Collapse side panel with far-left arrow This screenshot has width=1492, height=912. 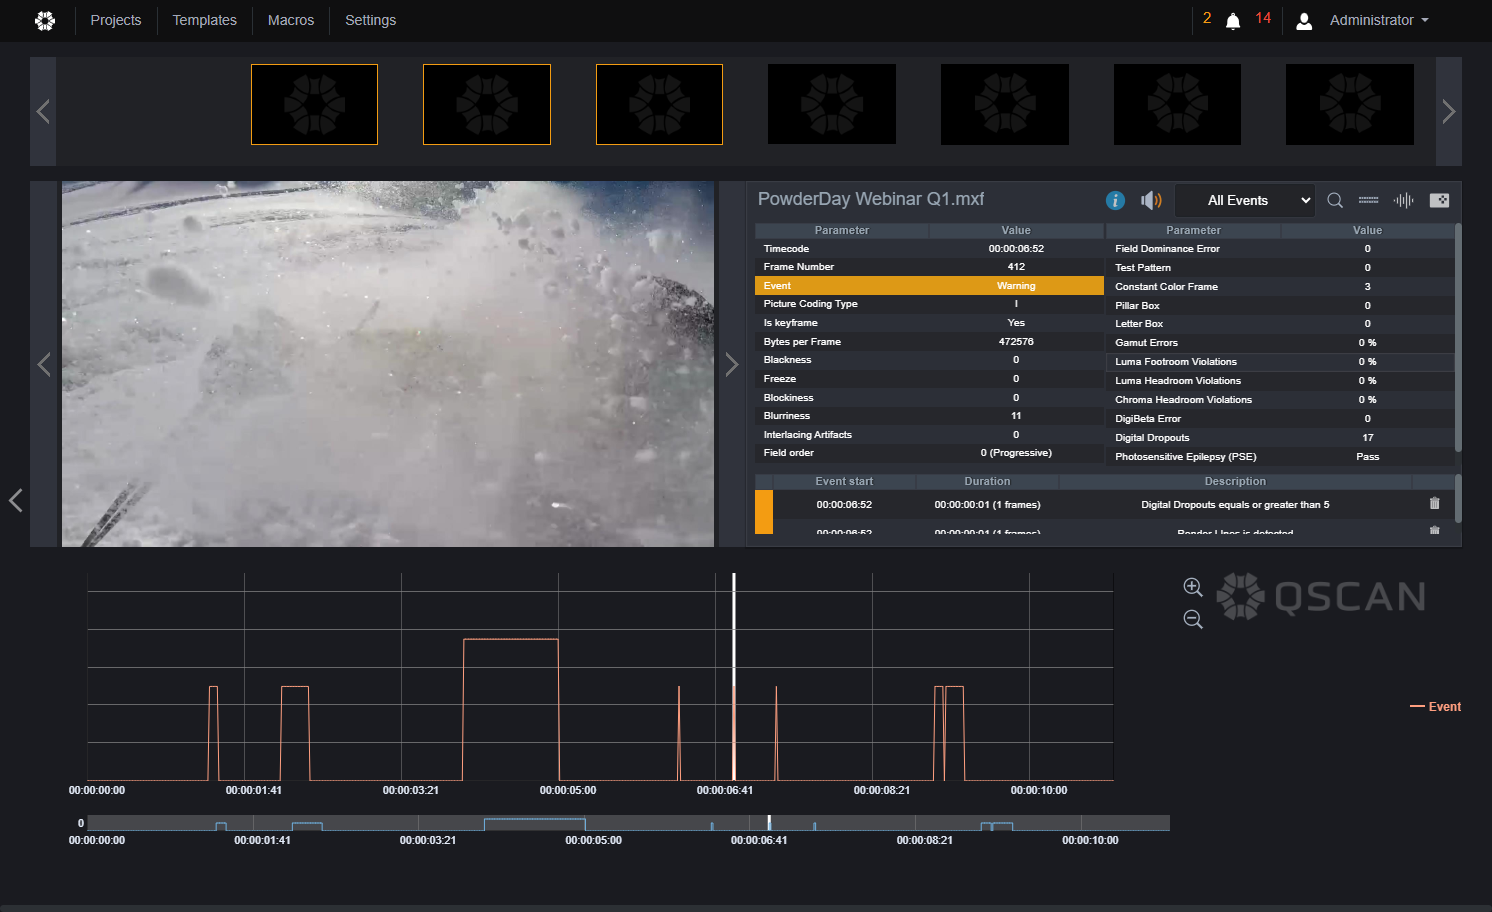click(15, 500)
